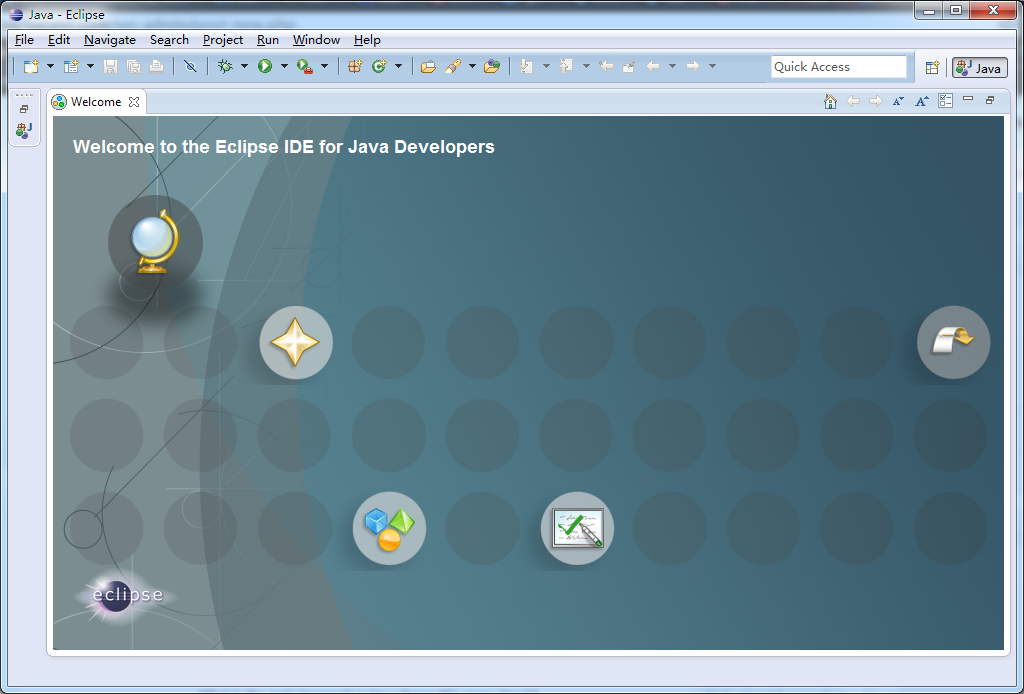Screen dimensions: 1024x694
Task: Close the Welcome tab
Action: 134,102
